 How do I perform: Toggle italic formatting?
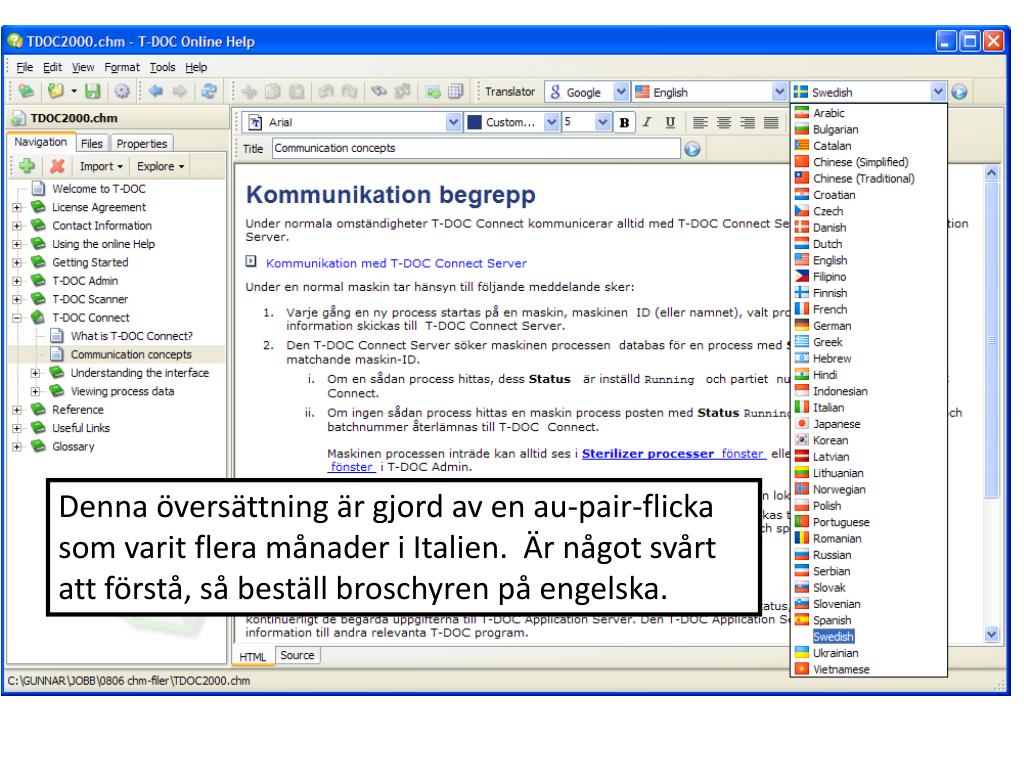point(647,122)
